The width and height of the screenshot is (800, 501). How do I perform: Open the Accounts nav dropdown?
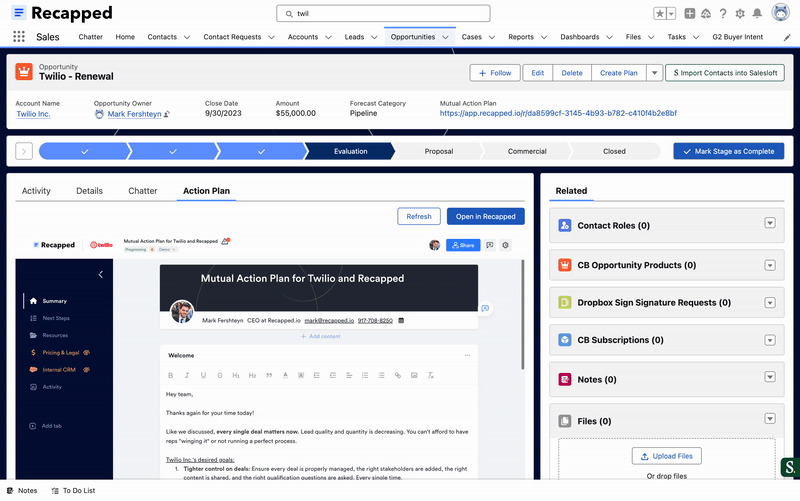click(328, 37)
